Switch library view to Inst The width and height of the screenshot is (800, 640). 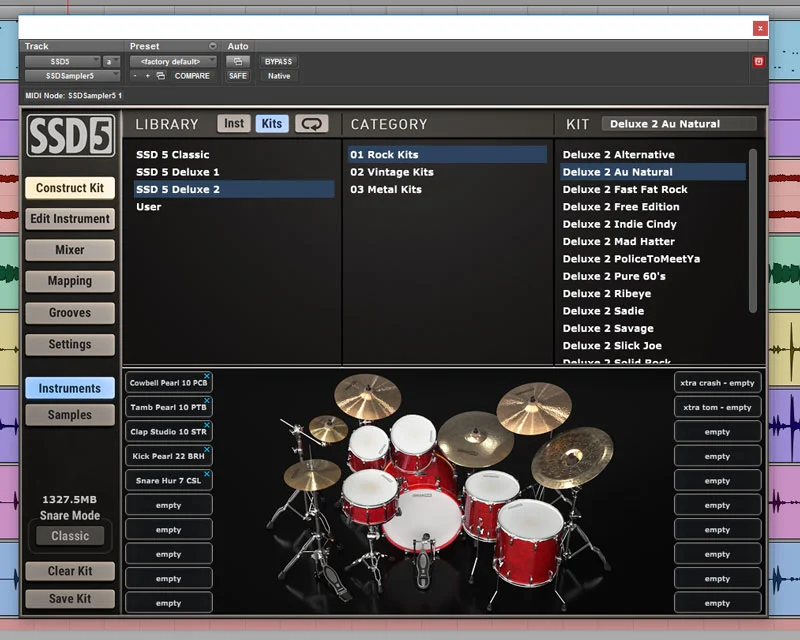coord(234,124)
